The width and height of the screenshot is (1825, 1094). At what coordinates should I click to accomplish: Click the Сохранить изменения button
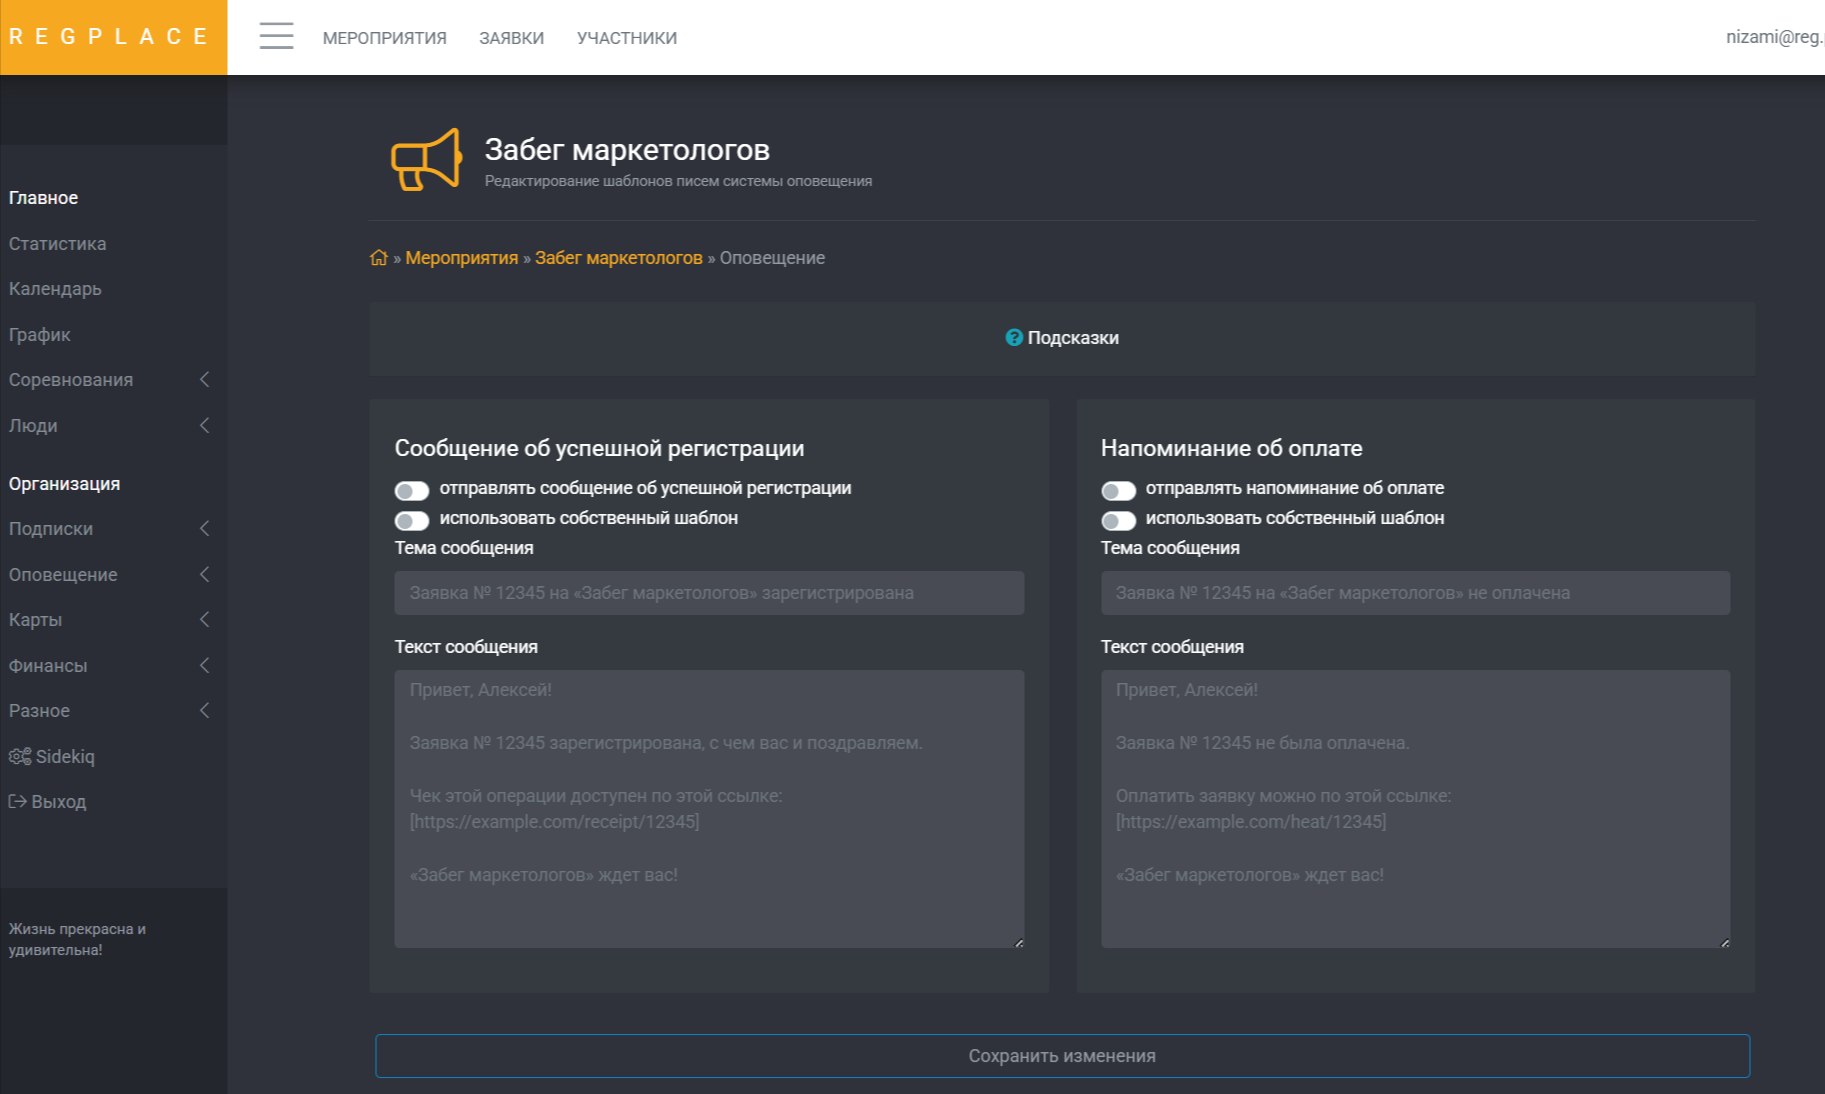1062,1056
